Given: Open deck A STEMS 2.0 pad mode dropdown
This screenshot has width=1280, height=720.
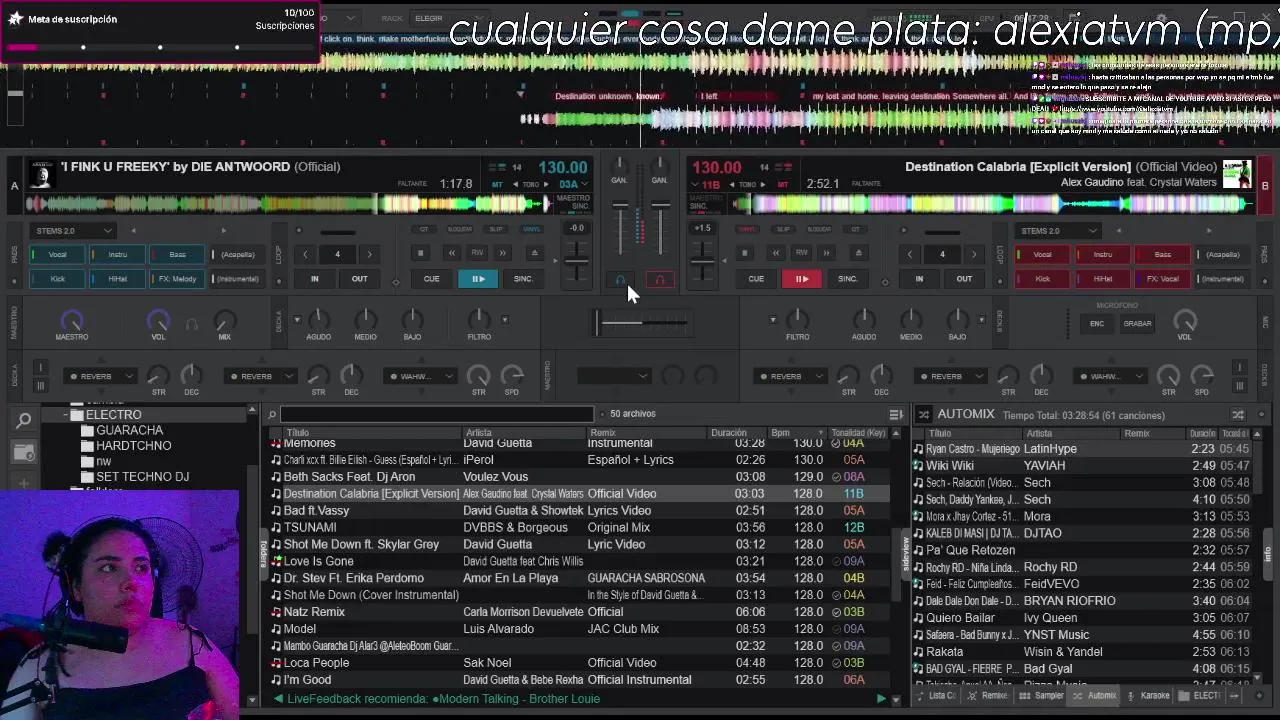Looking at the screenshot, I should pyautogui.click(x=73, y=231).
